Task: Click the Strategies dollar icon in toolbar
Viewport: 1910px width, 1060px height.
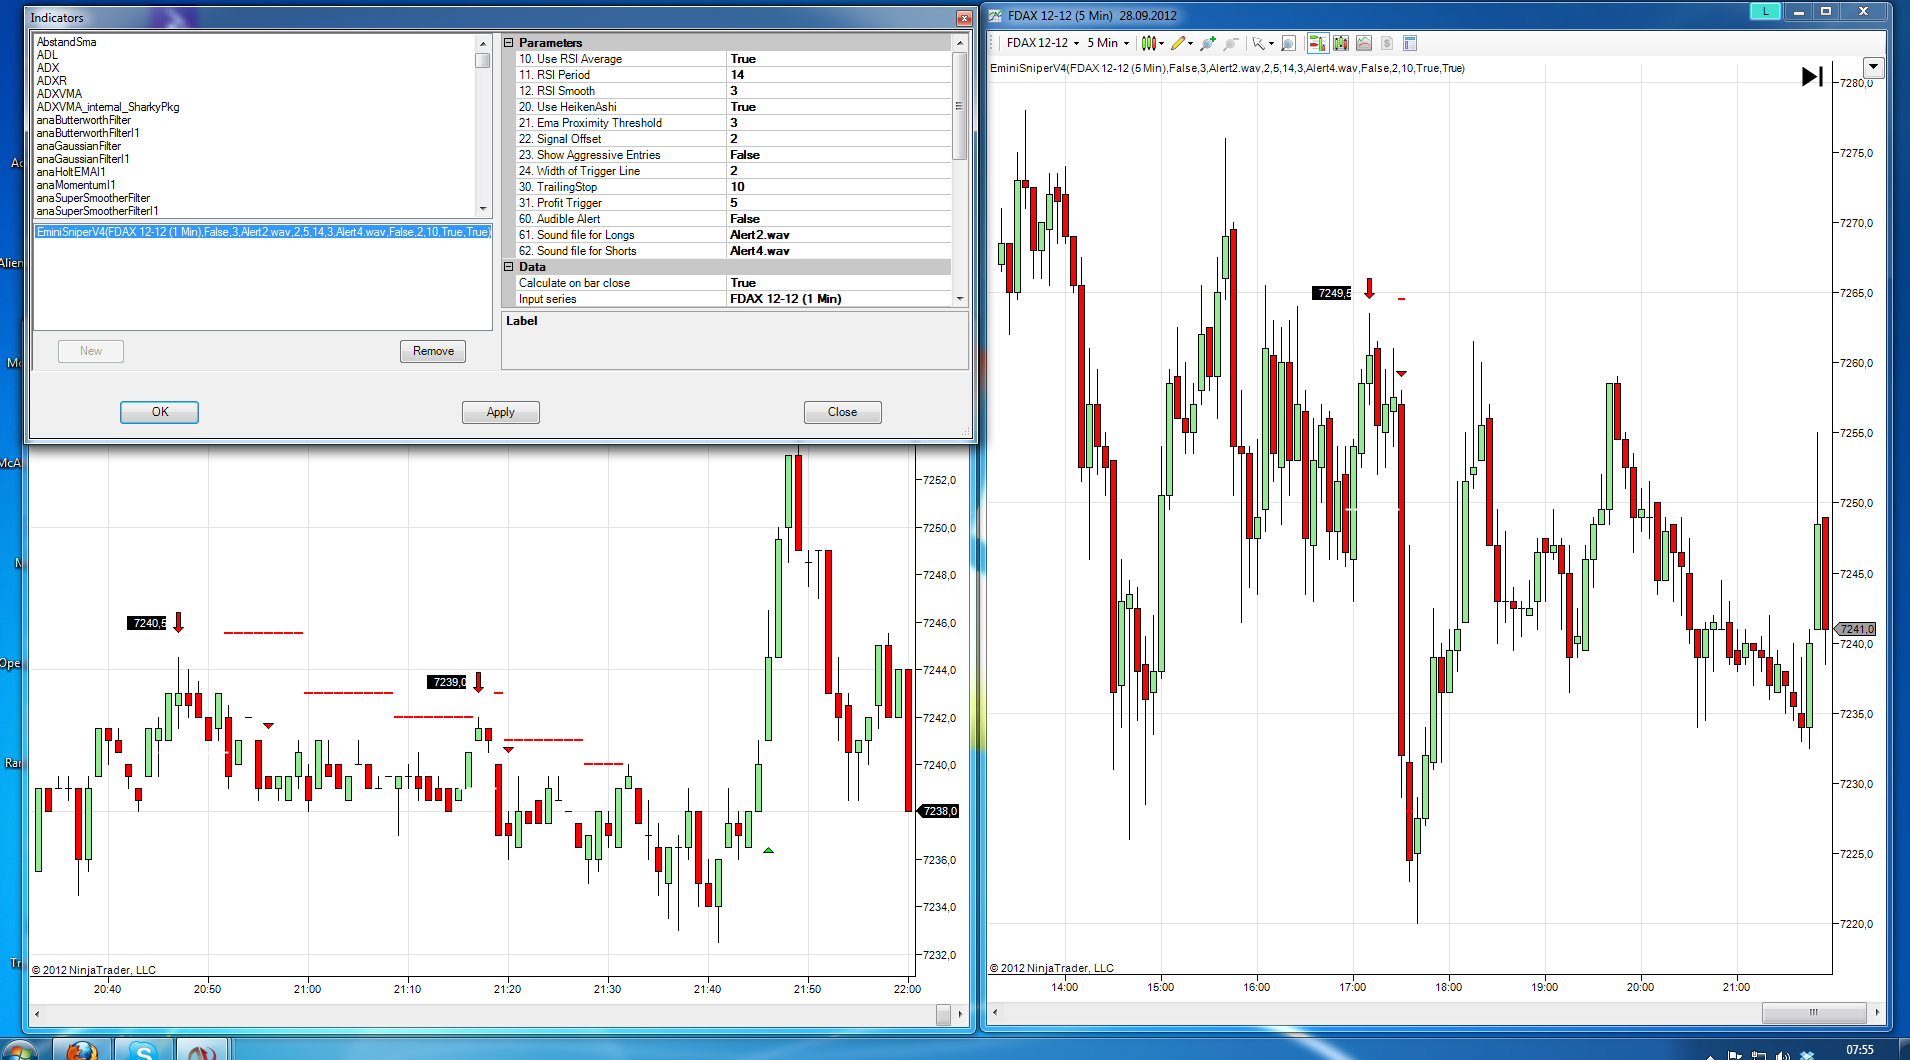Action: (x=1387, y=43)
